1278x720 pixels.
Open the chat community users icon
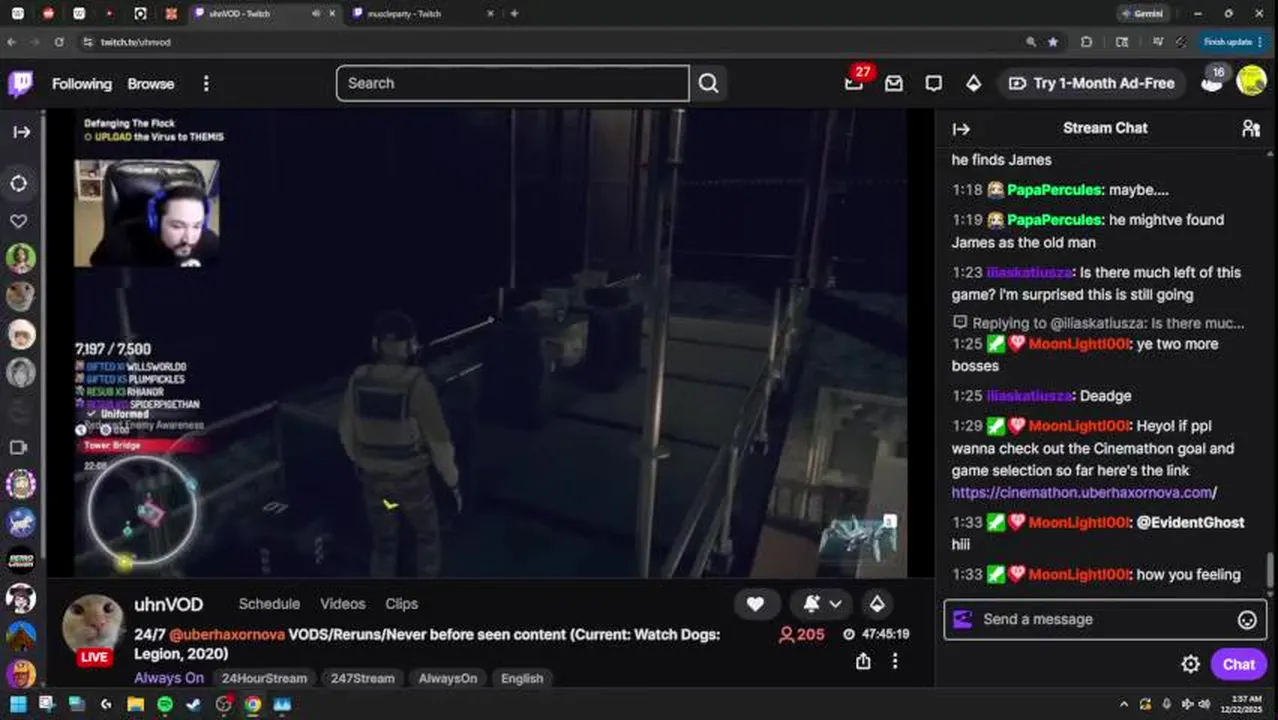1251,128
